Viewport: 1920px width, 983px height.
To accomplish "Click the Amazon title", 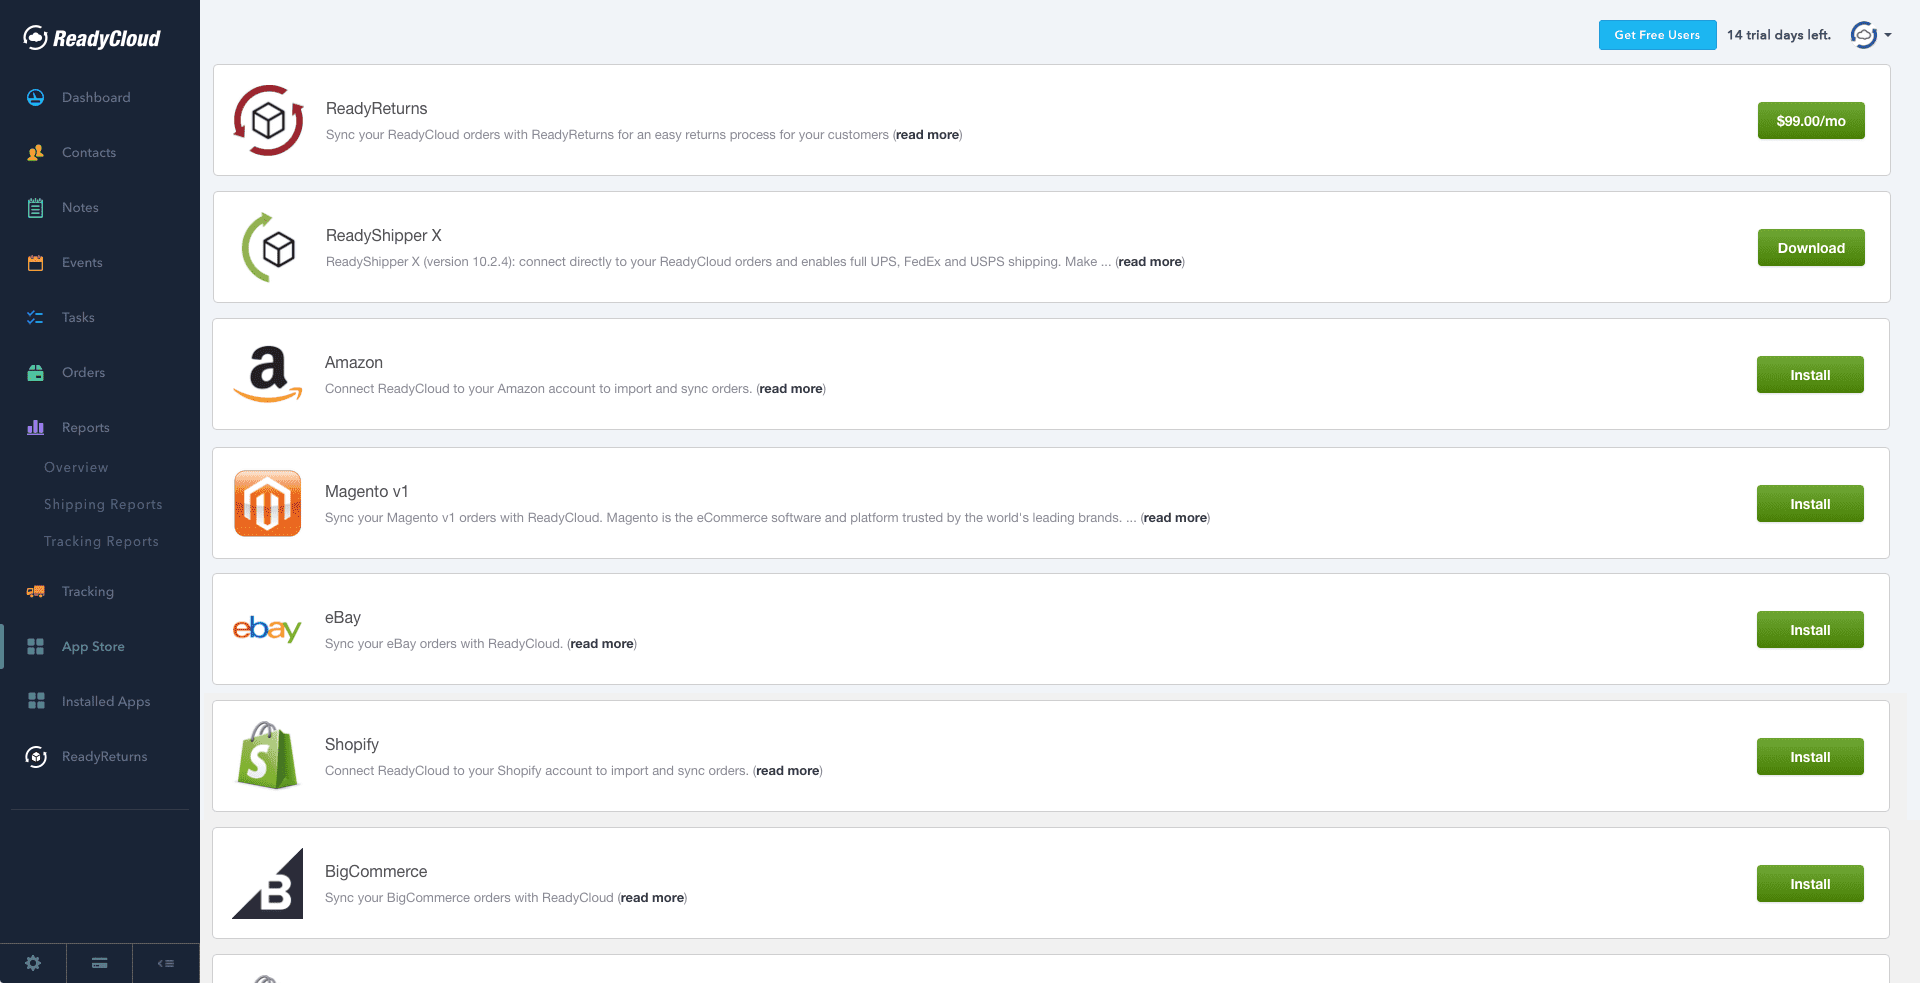I will coord(354,362).
